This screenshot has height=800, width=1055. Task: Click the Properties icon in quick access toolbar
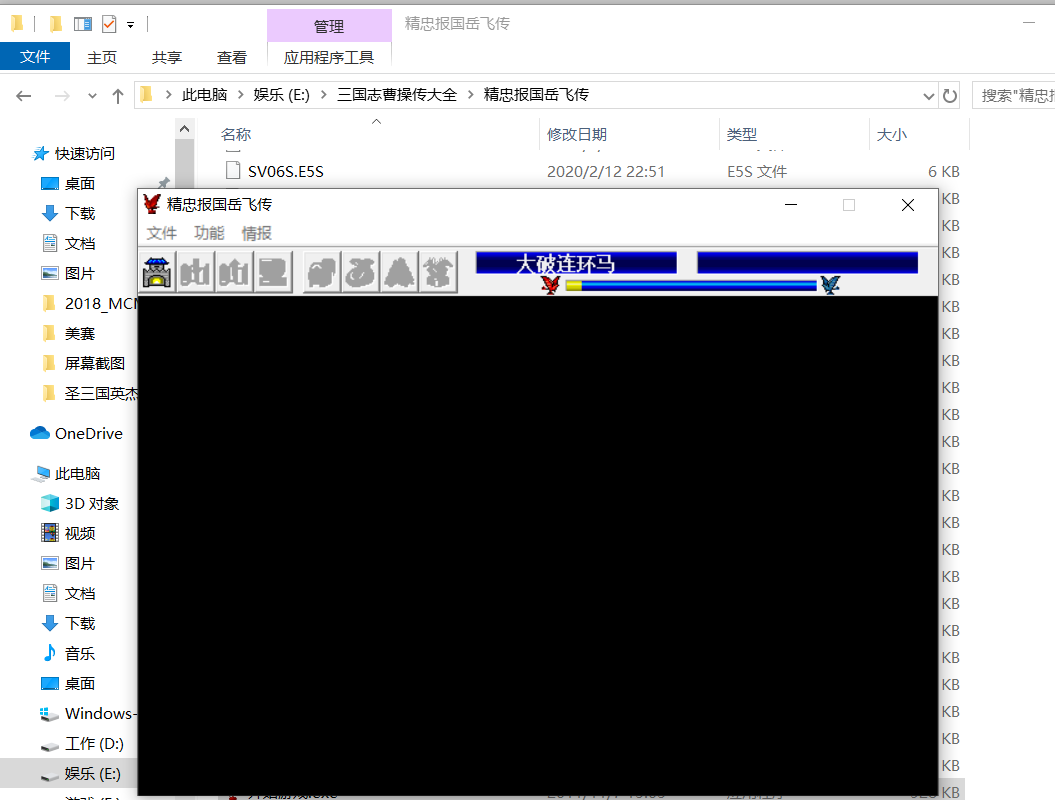(x=83, y=25)
